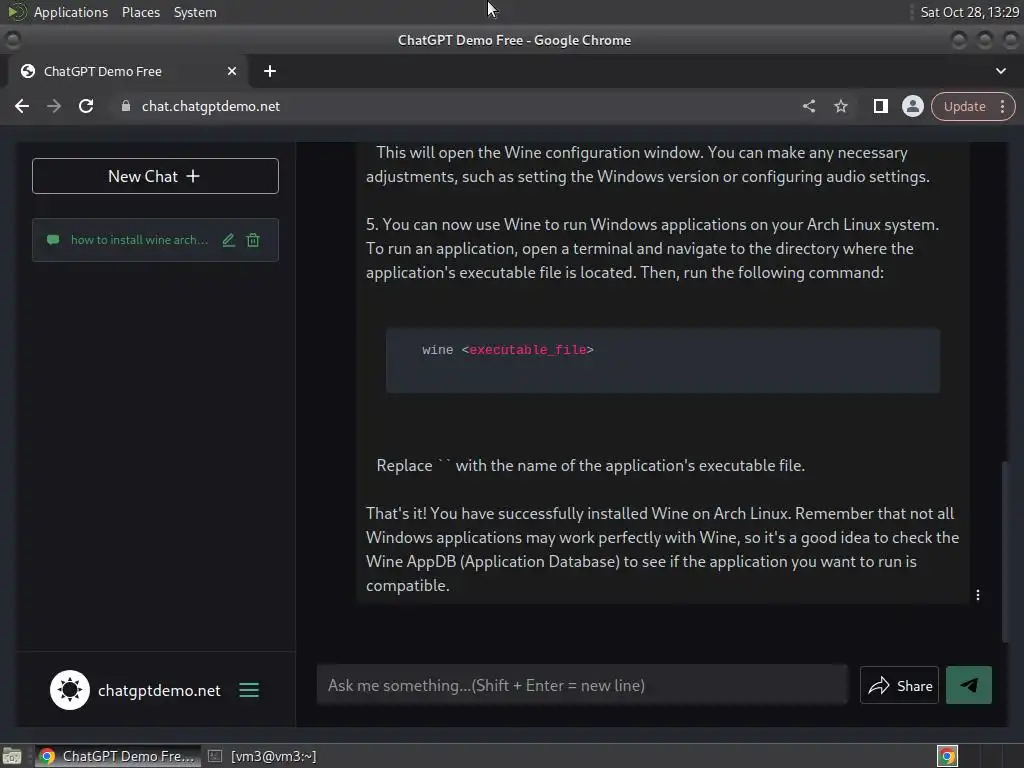Click the show desktop icon in taskbar
1024x768 pixels.
(12, 756)
